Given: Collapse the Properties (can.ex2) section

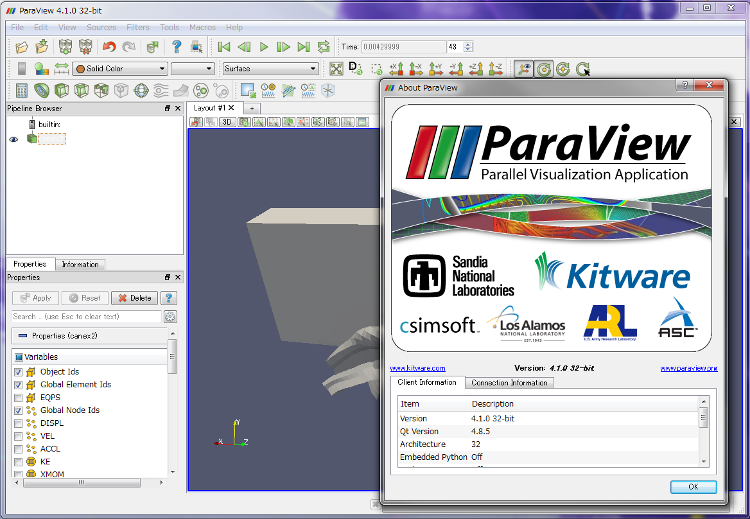Looking at the screenshot, I should coord(89,336).
